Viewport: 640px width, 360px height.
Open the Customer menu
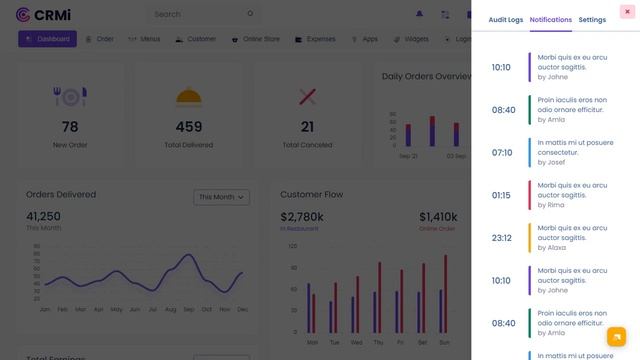click(x=196, y=39)
